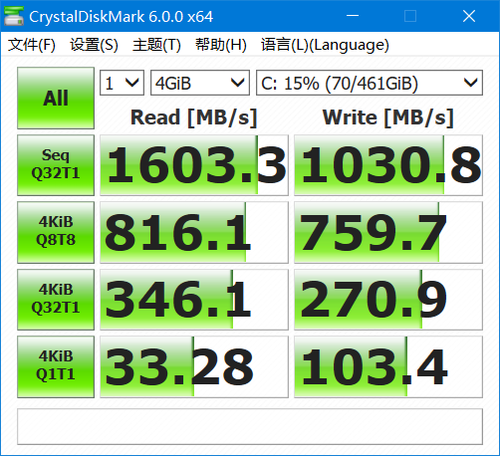Open the 设置(S) menu
Screen dimensions: 500x456
pyautogui.click(x=94, y=45)
